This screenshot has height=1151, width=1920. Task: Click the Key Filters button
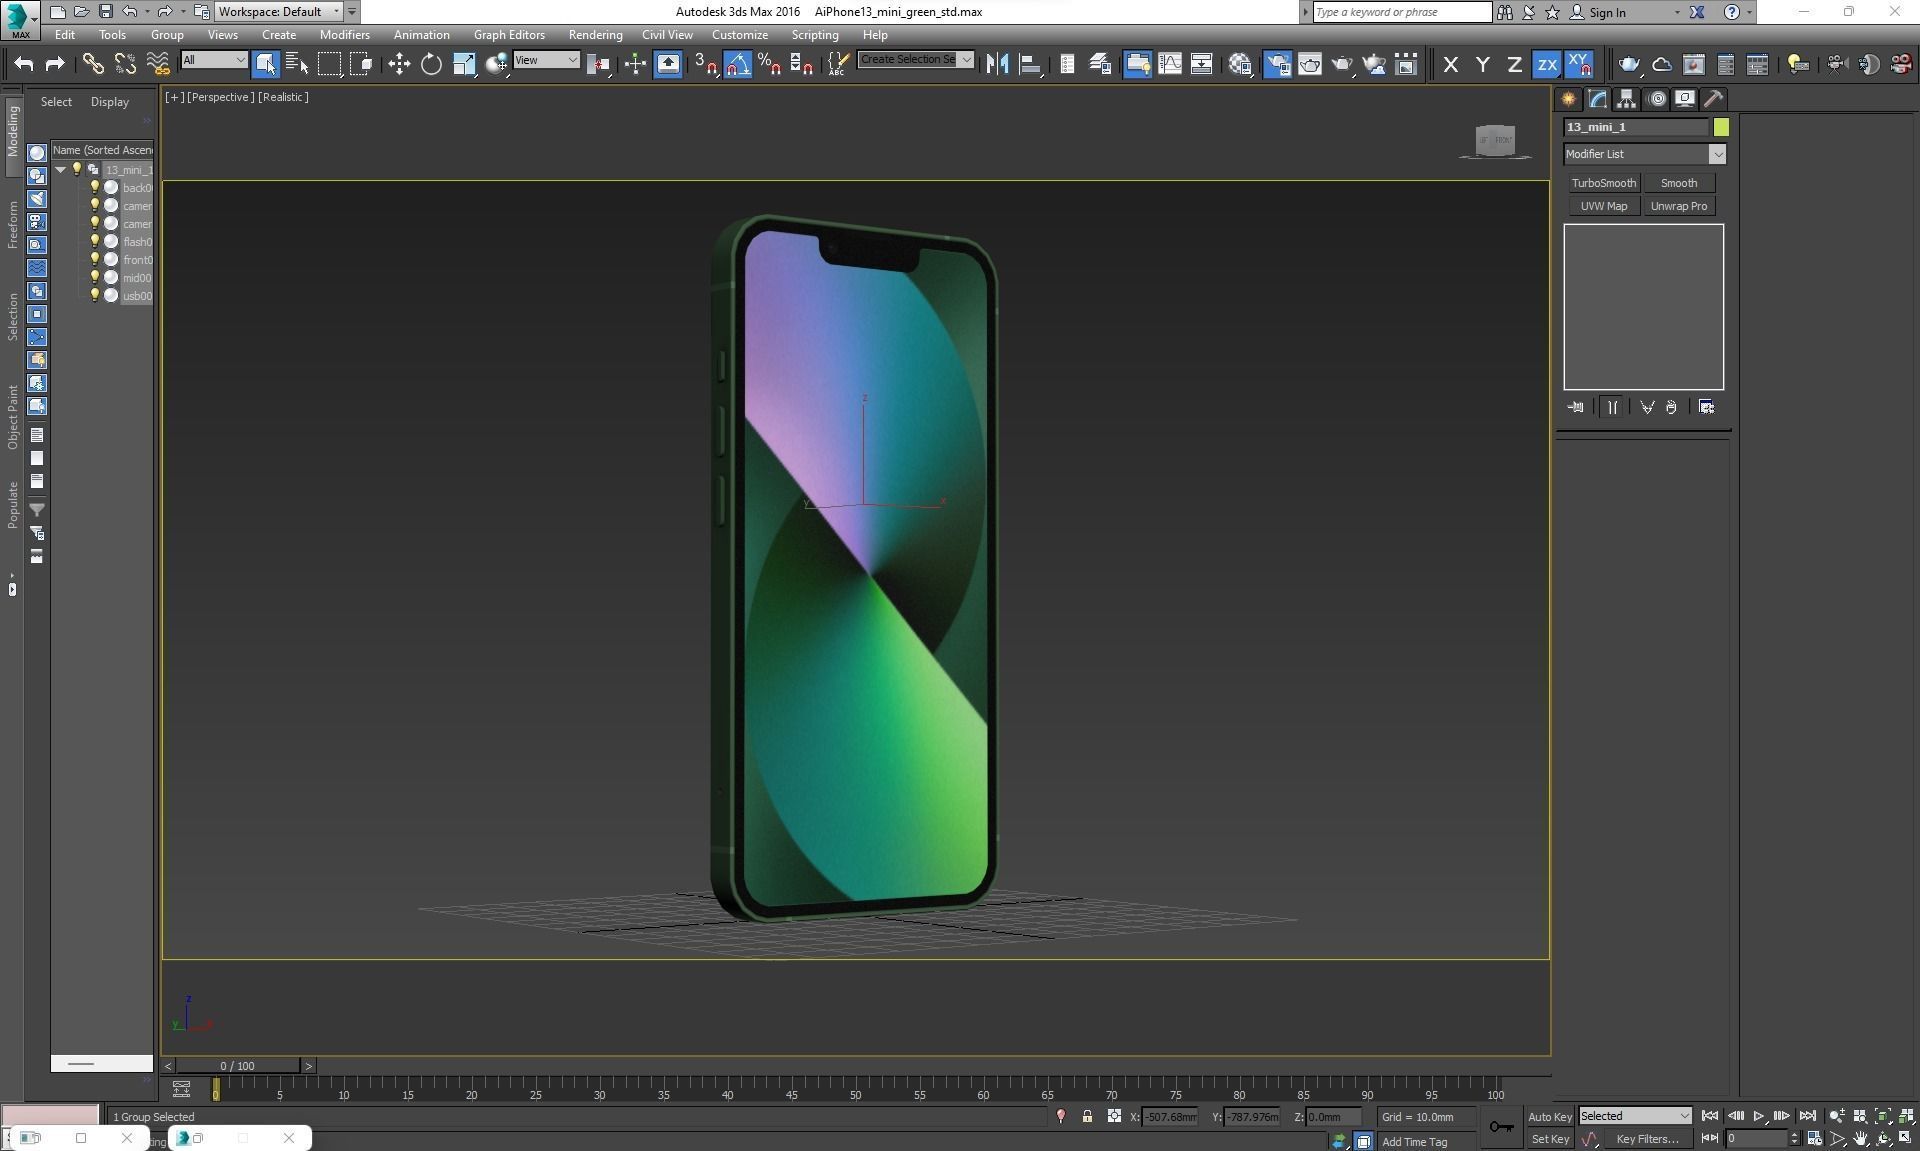[1647, 1139]
